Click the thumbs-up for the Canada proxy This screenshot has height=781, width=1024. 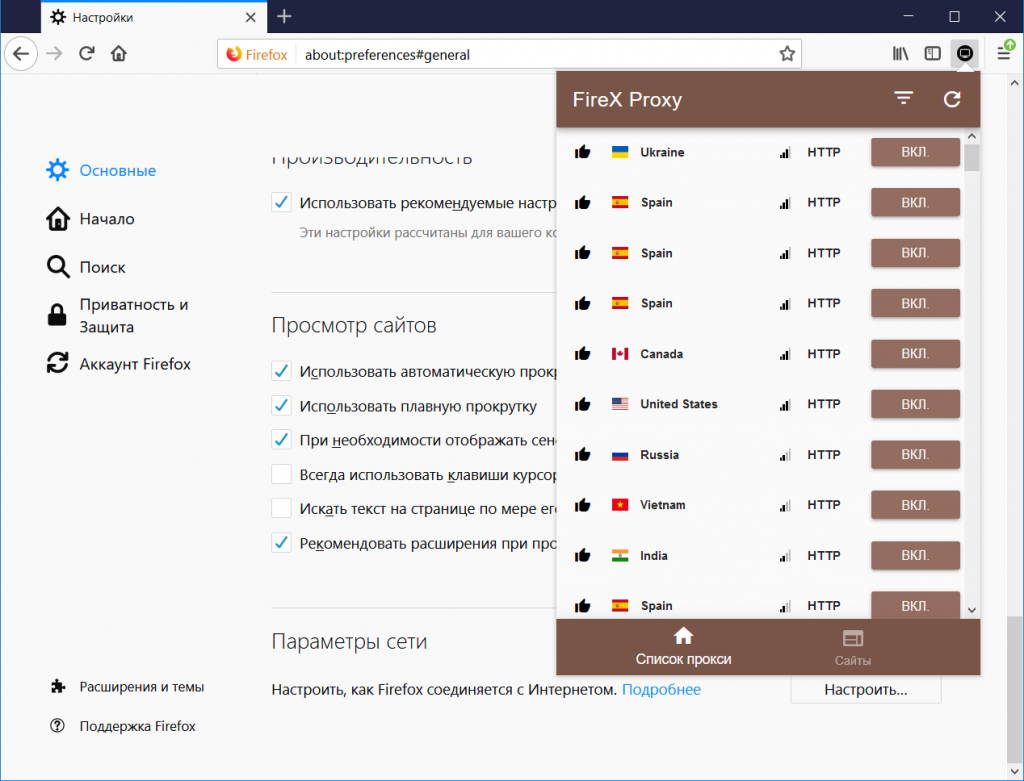[x=583, y=354]
